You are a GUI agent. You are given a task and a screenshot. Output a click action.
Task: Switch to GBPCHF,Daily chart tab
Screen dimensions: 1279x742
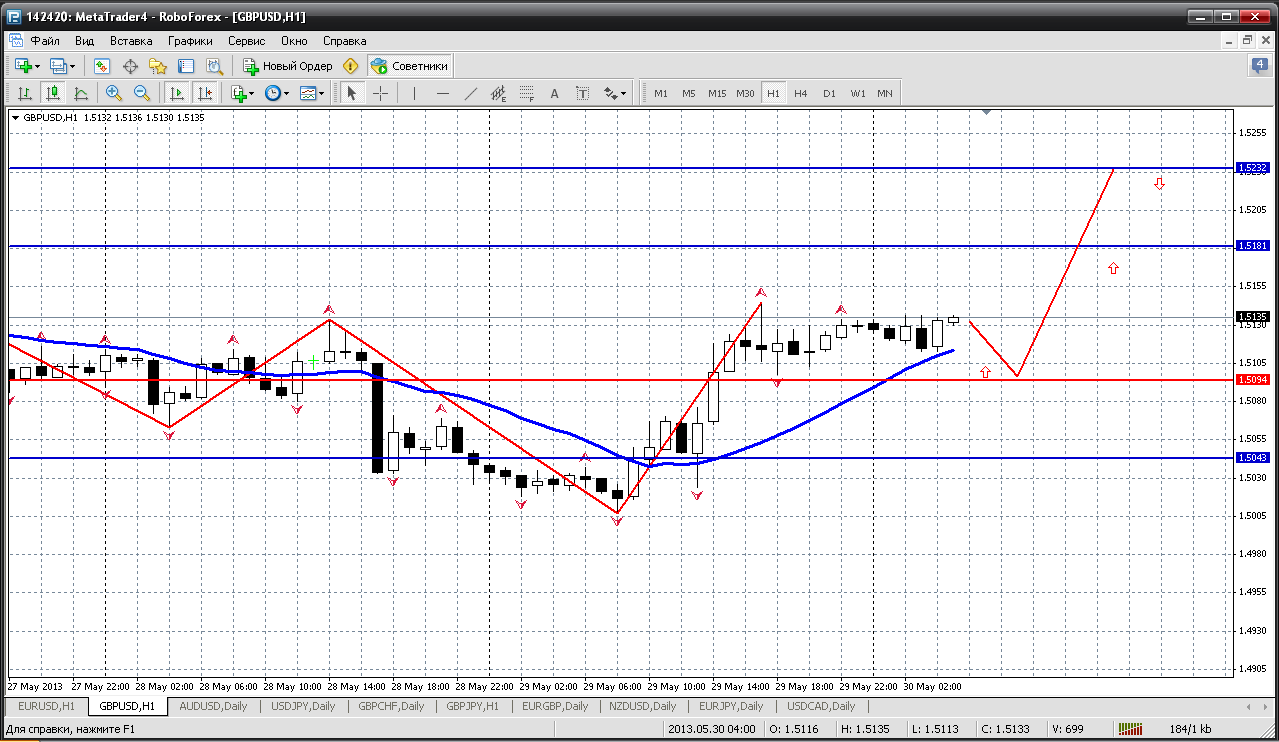click(392, 706)
